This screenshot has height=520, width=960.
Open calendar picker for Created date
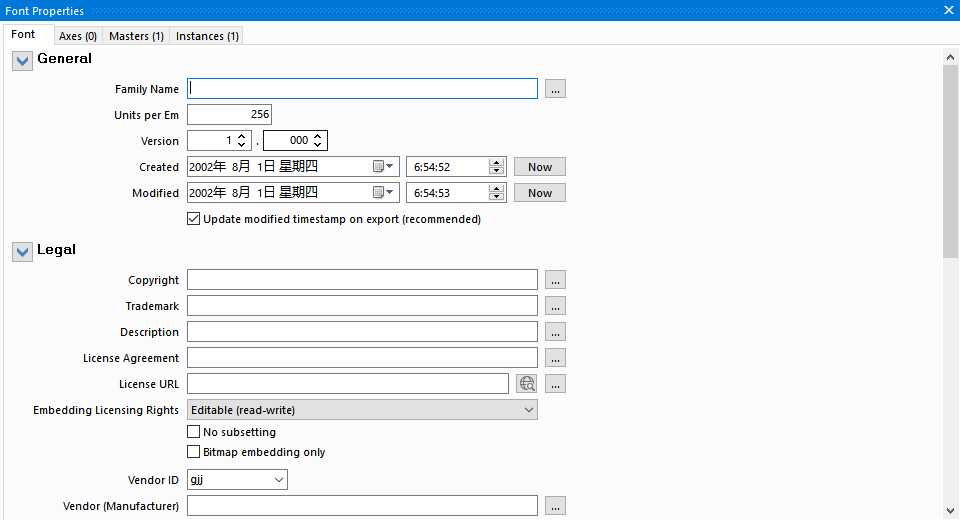pos(384,167)
